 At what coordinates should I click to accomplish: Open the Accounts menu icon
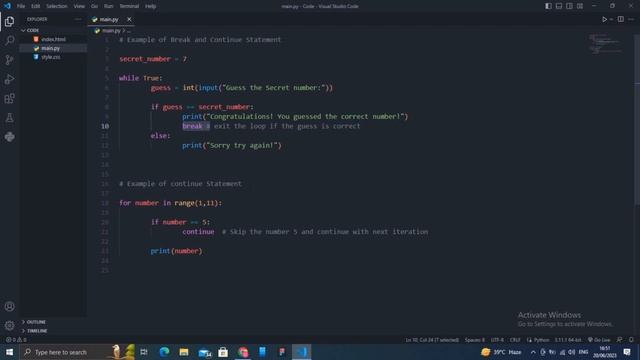click(9, 307)
